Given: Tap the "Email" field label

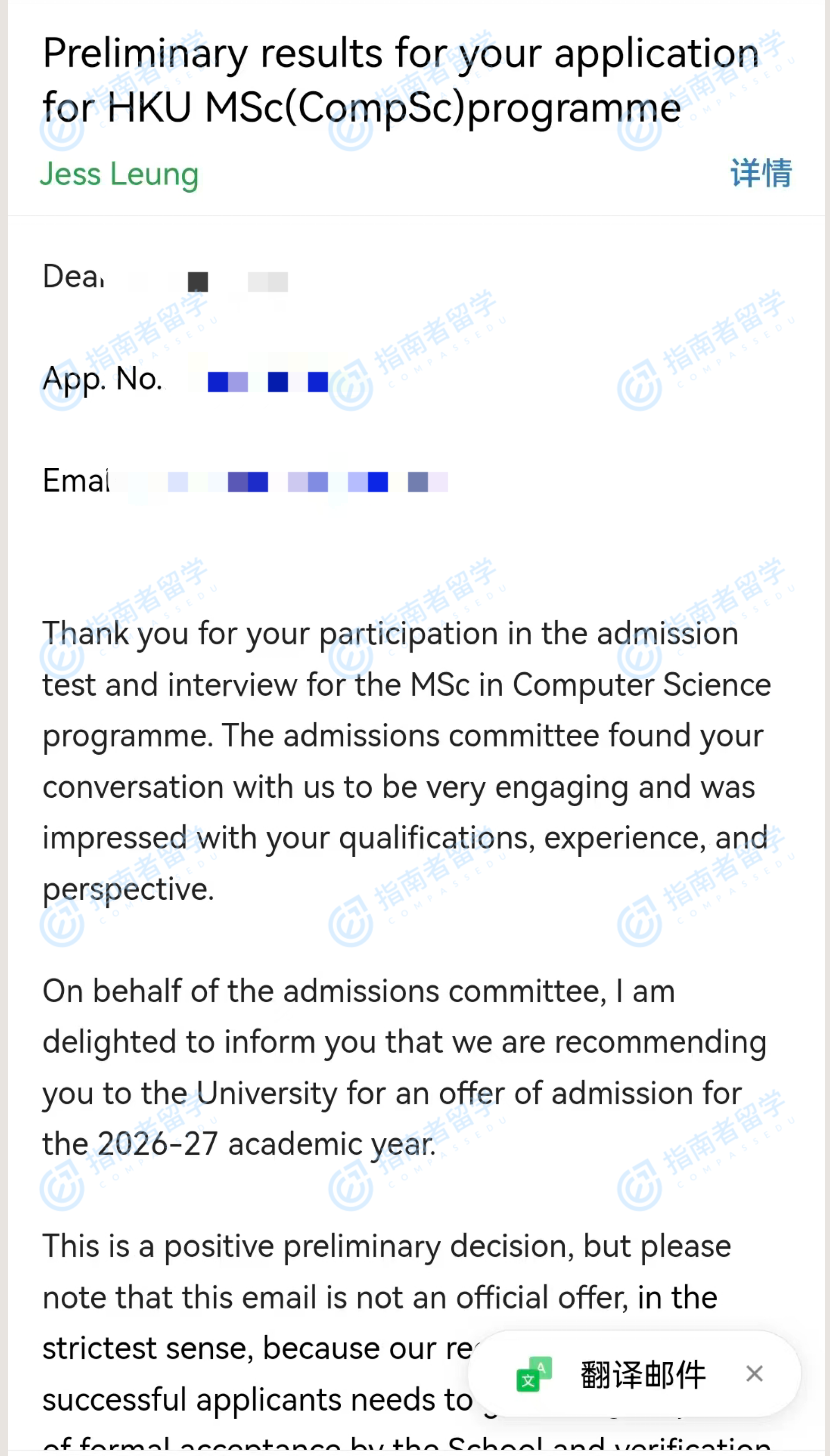Looking at the screenshot, I should point(75,481).
